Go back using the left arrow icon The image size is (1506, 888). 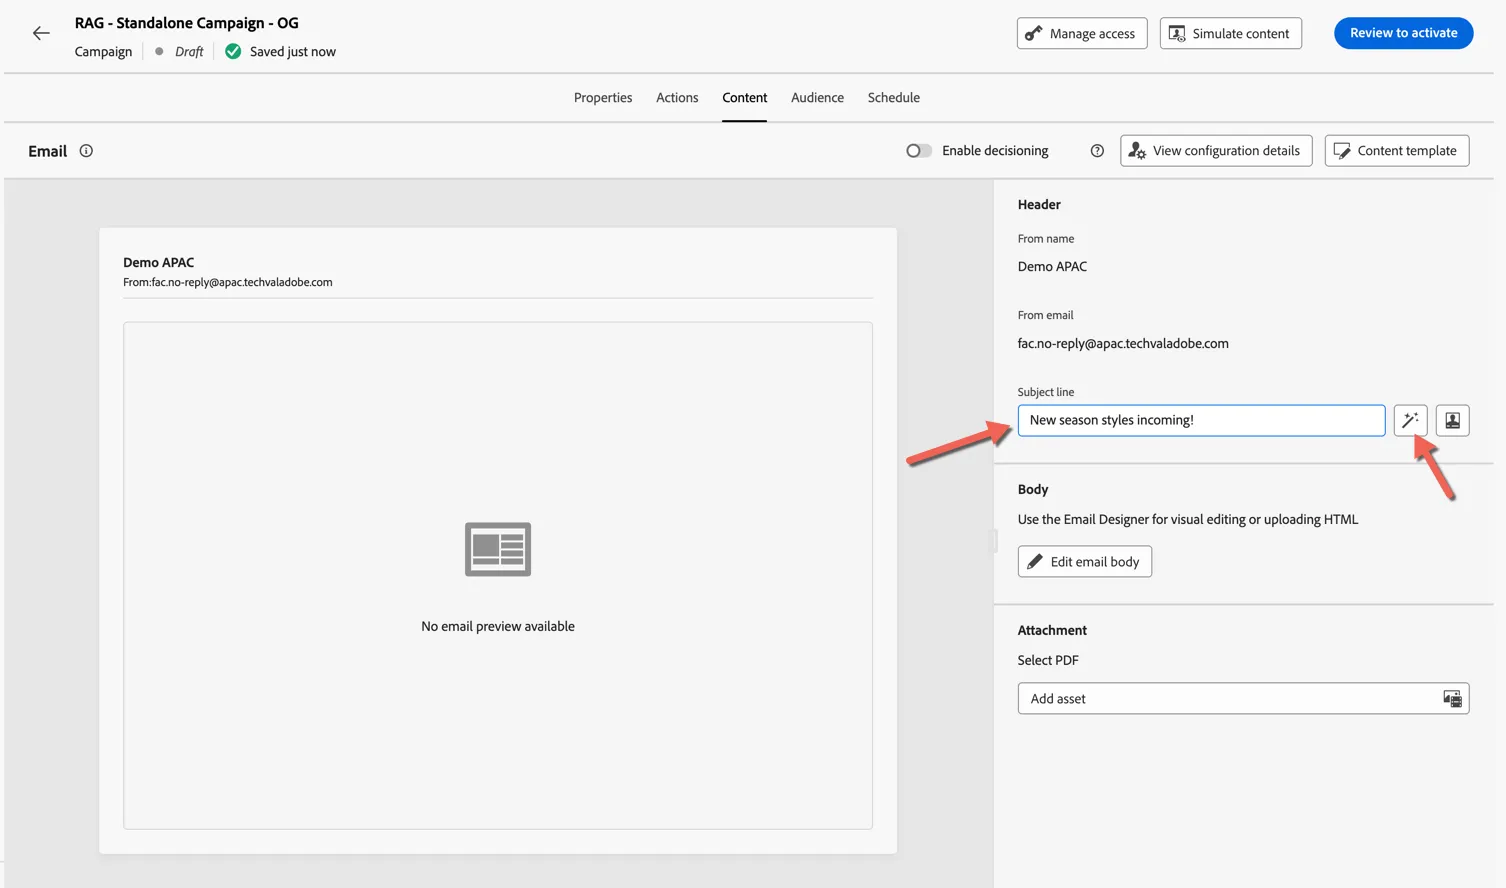pos(41,33)
